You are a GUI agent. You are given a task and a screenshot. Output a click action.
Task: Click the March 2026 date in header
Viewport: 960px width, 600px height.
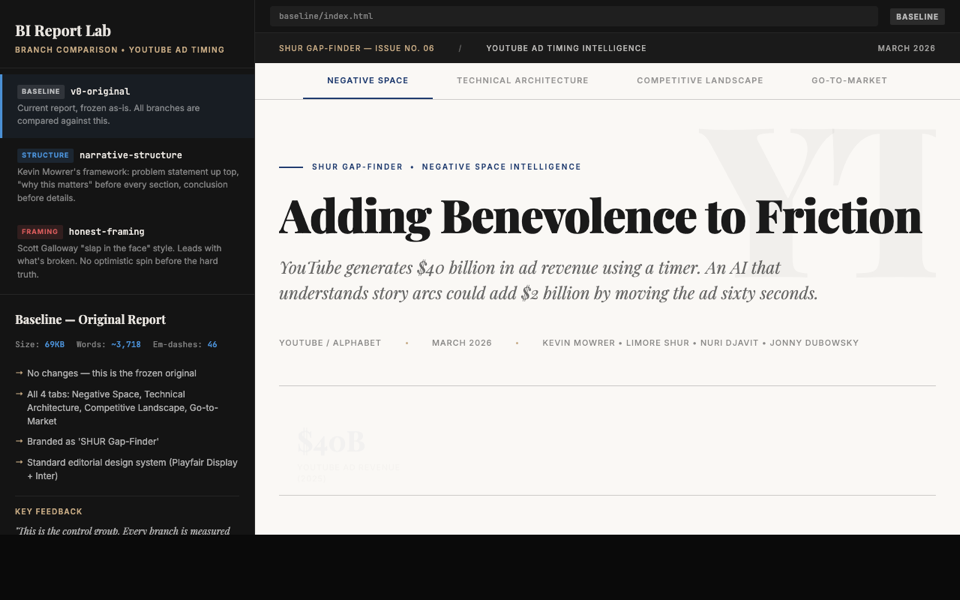906,48
